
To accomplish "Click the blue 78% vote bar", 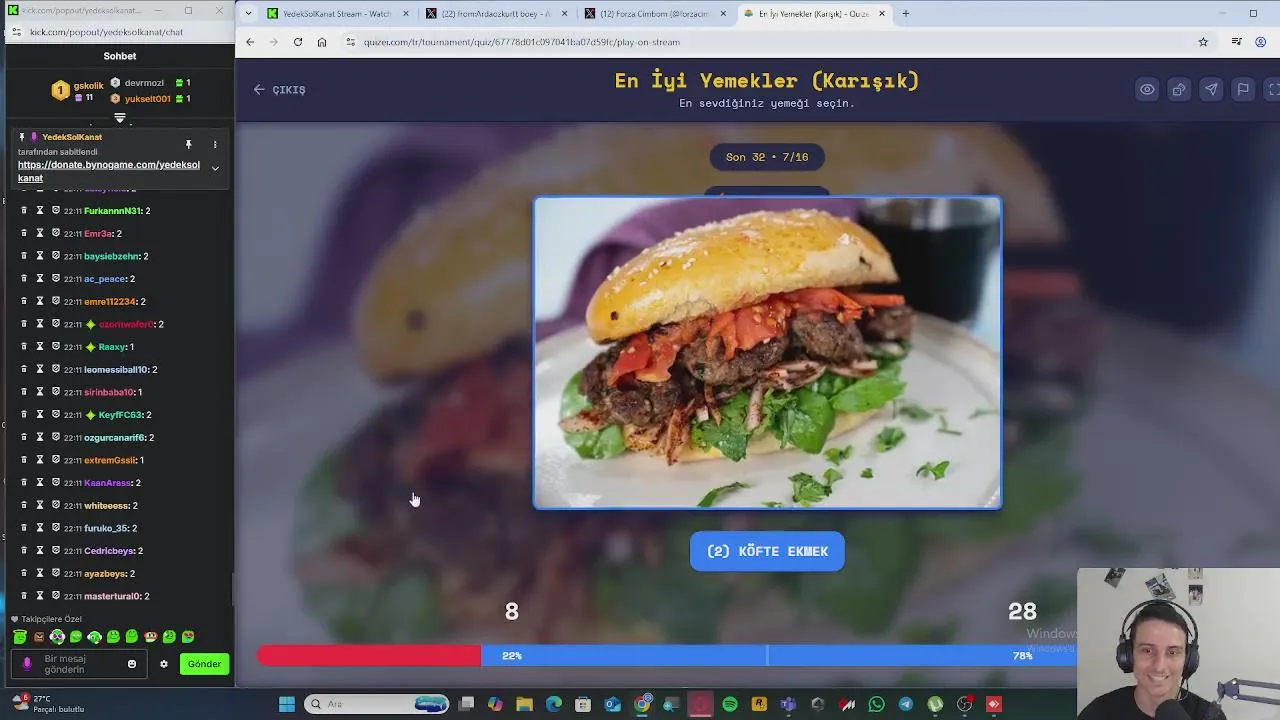I will [779, 655].
